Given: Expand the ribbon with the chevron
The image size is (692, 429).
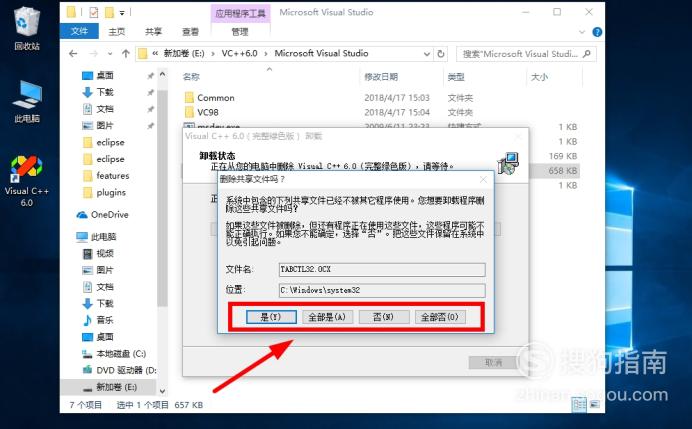Looking at the screenshot, I should point(582,32).
